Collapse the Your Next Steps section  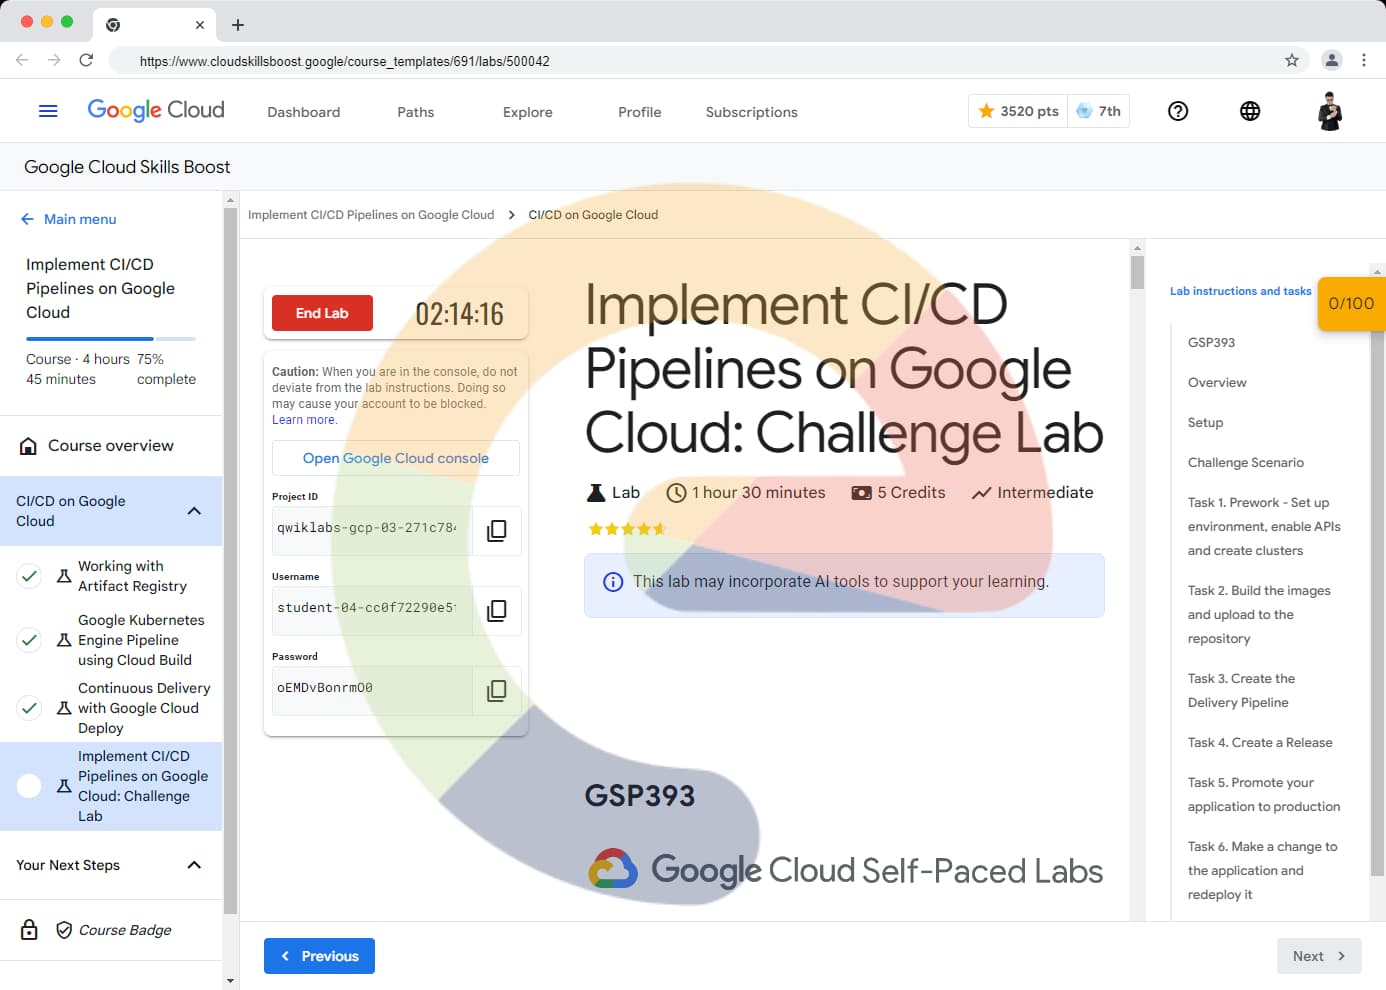point(194,865)
